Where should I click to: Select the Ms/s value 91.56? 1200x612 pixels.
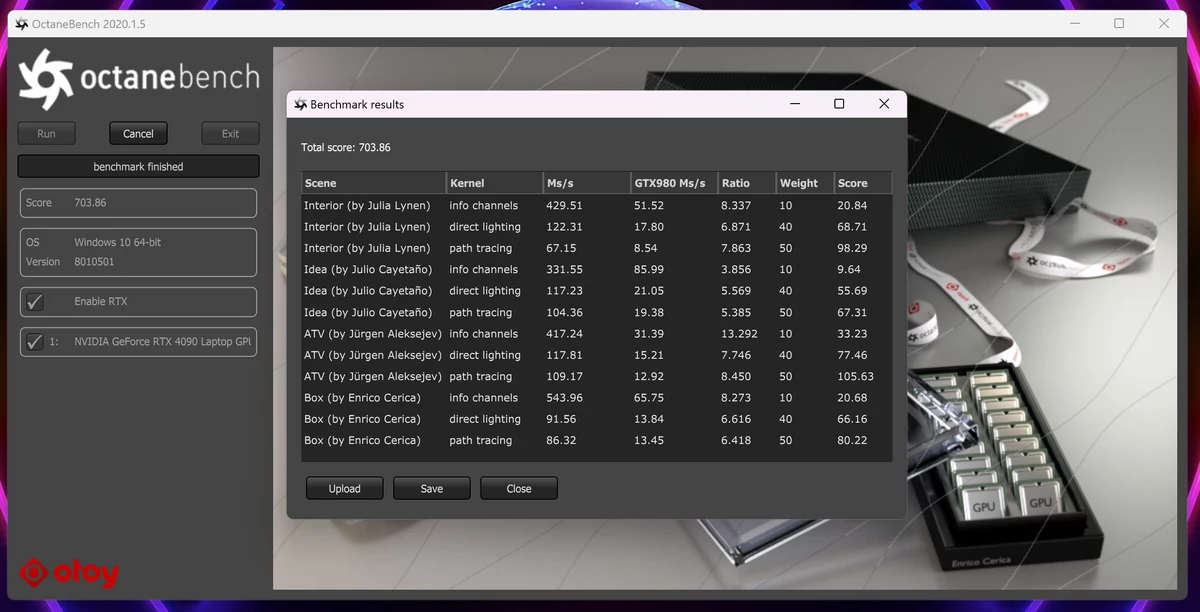click(x=562, y=419)
